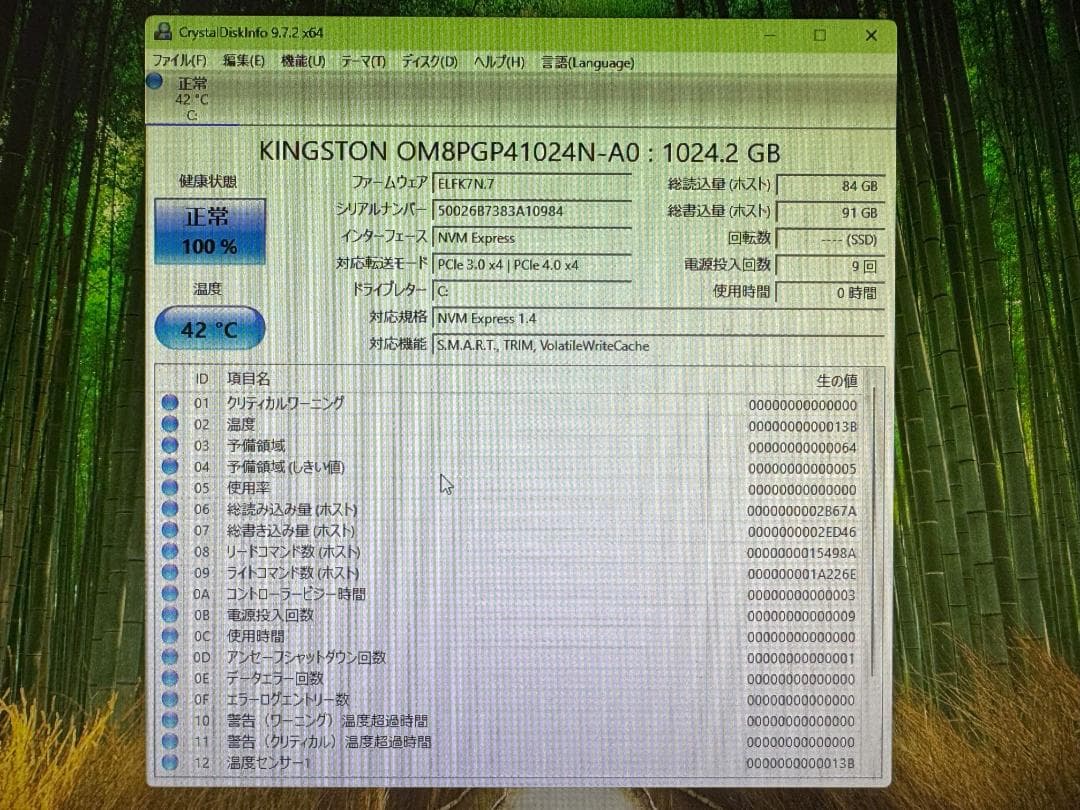Click the blue status dot beside クリティカルワーニング
The width and height of the screenshot is (1080, 810).
(x=169, y=403)
